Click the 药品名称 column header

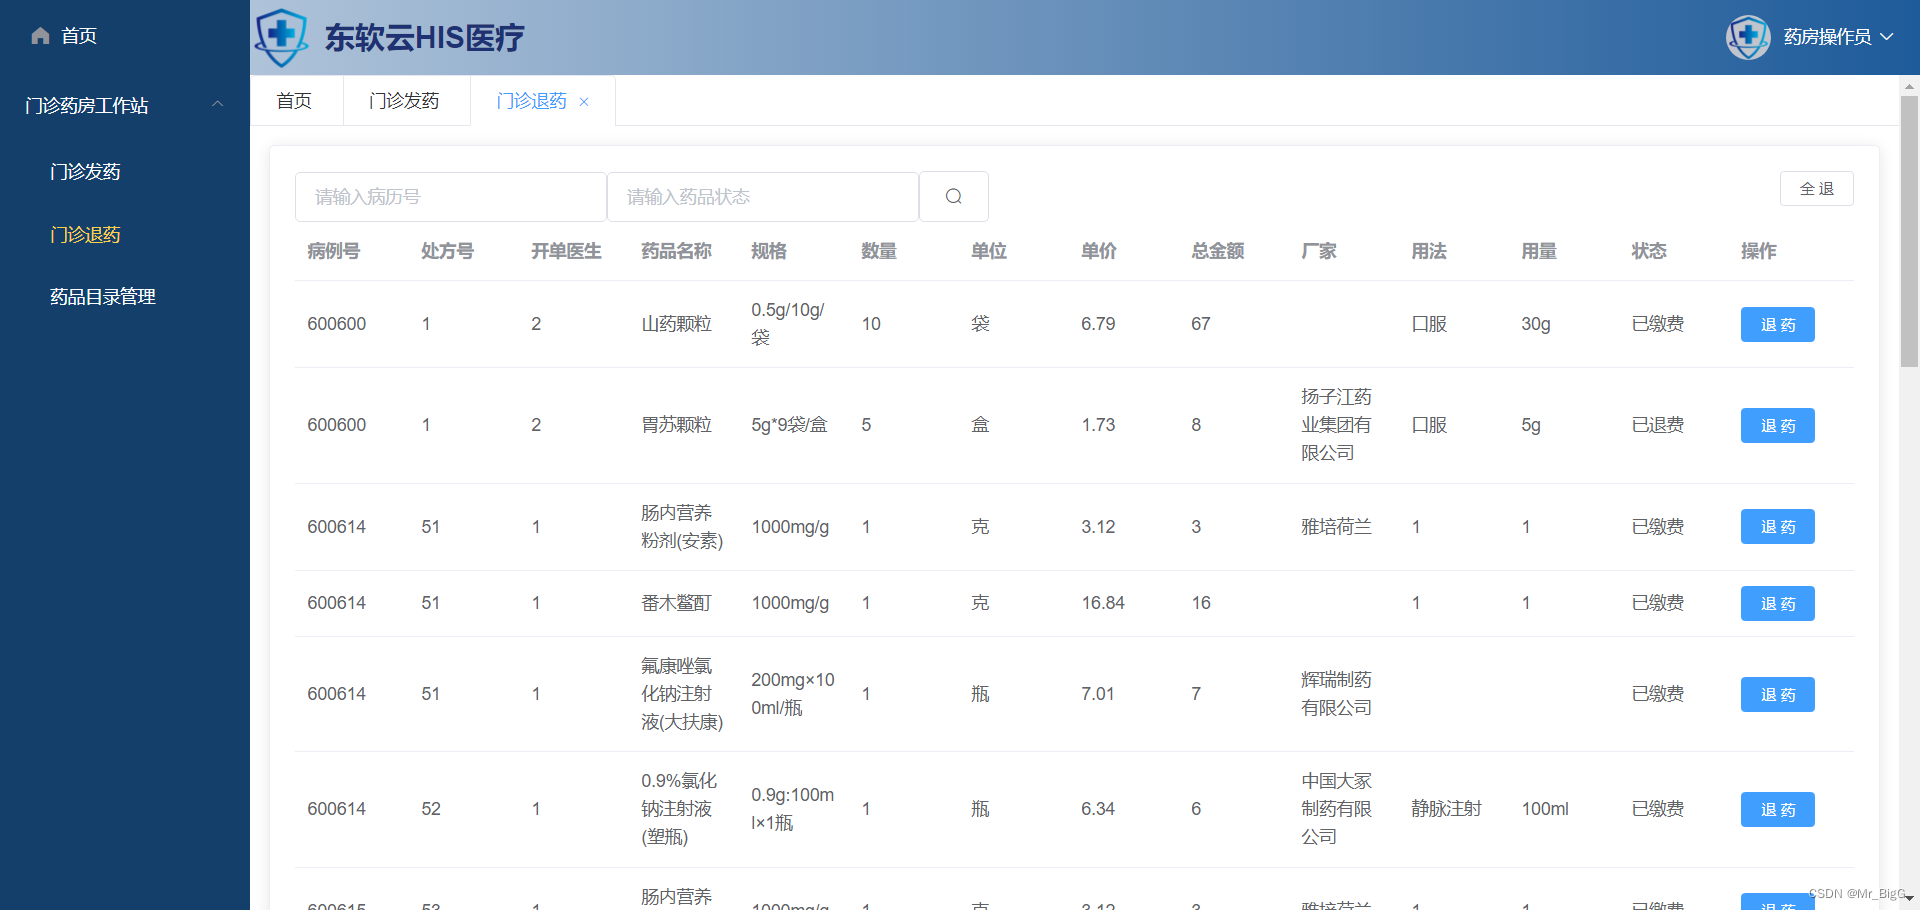pyautogui.click(x=676, y=251)
